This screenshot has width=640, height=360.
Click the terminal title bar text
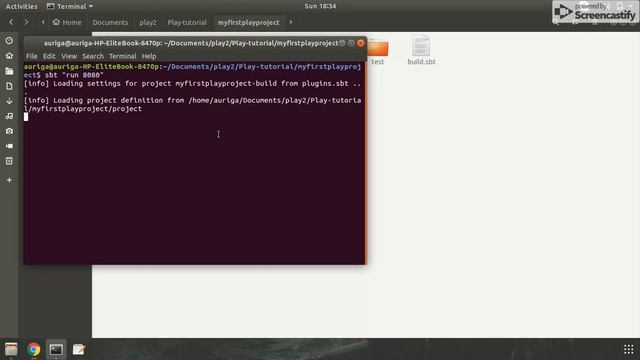point(191,43)
